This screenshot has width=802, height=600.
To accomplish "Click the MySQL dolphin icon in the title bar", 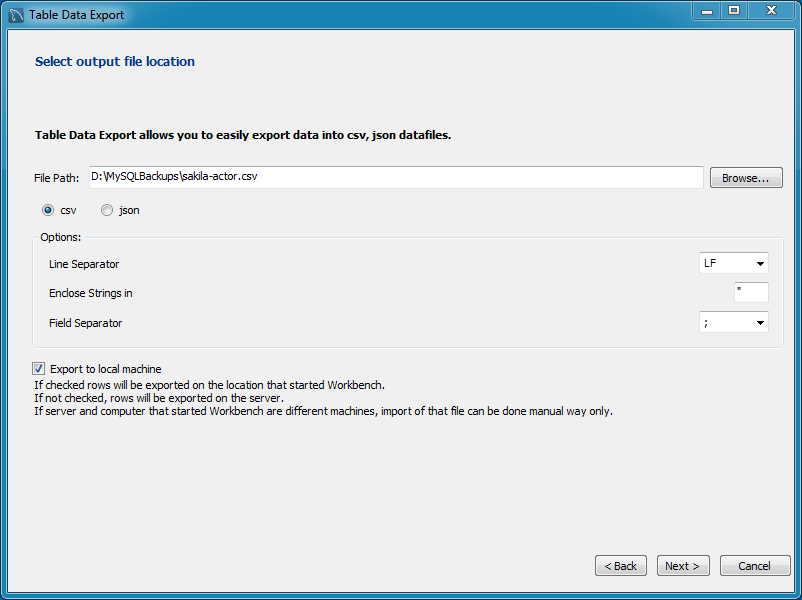I will point(14,14).
